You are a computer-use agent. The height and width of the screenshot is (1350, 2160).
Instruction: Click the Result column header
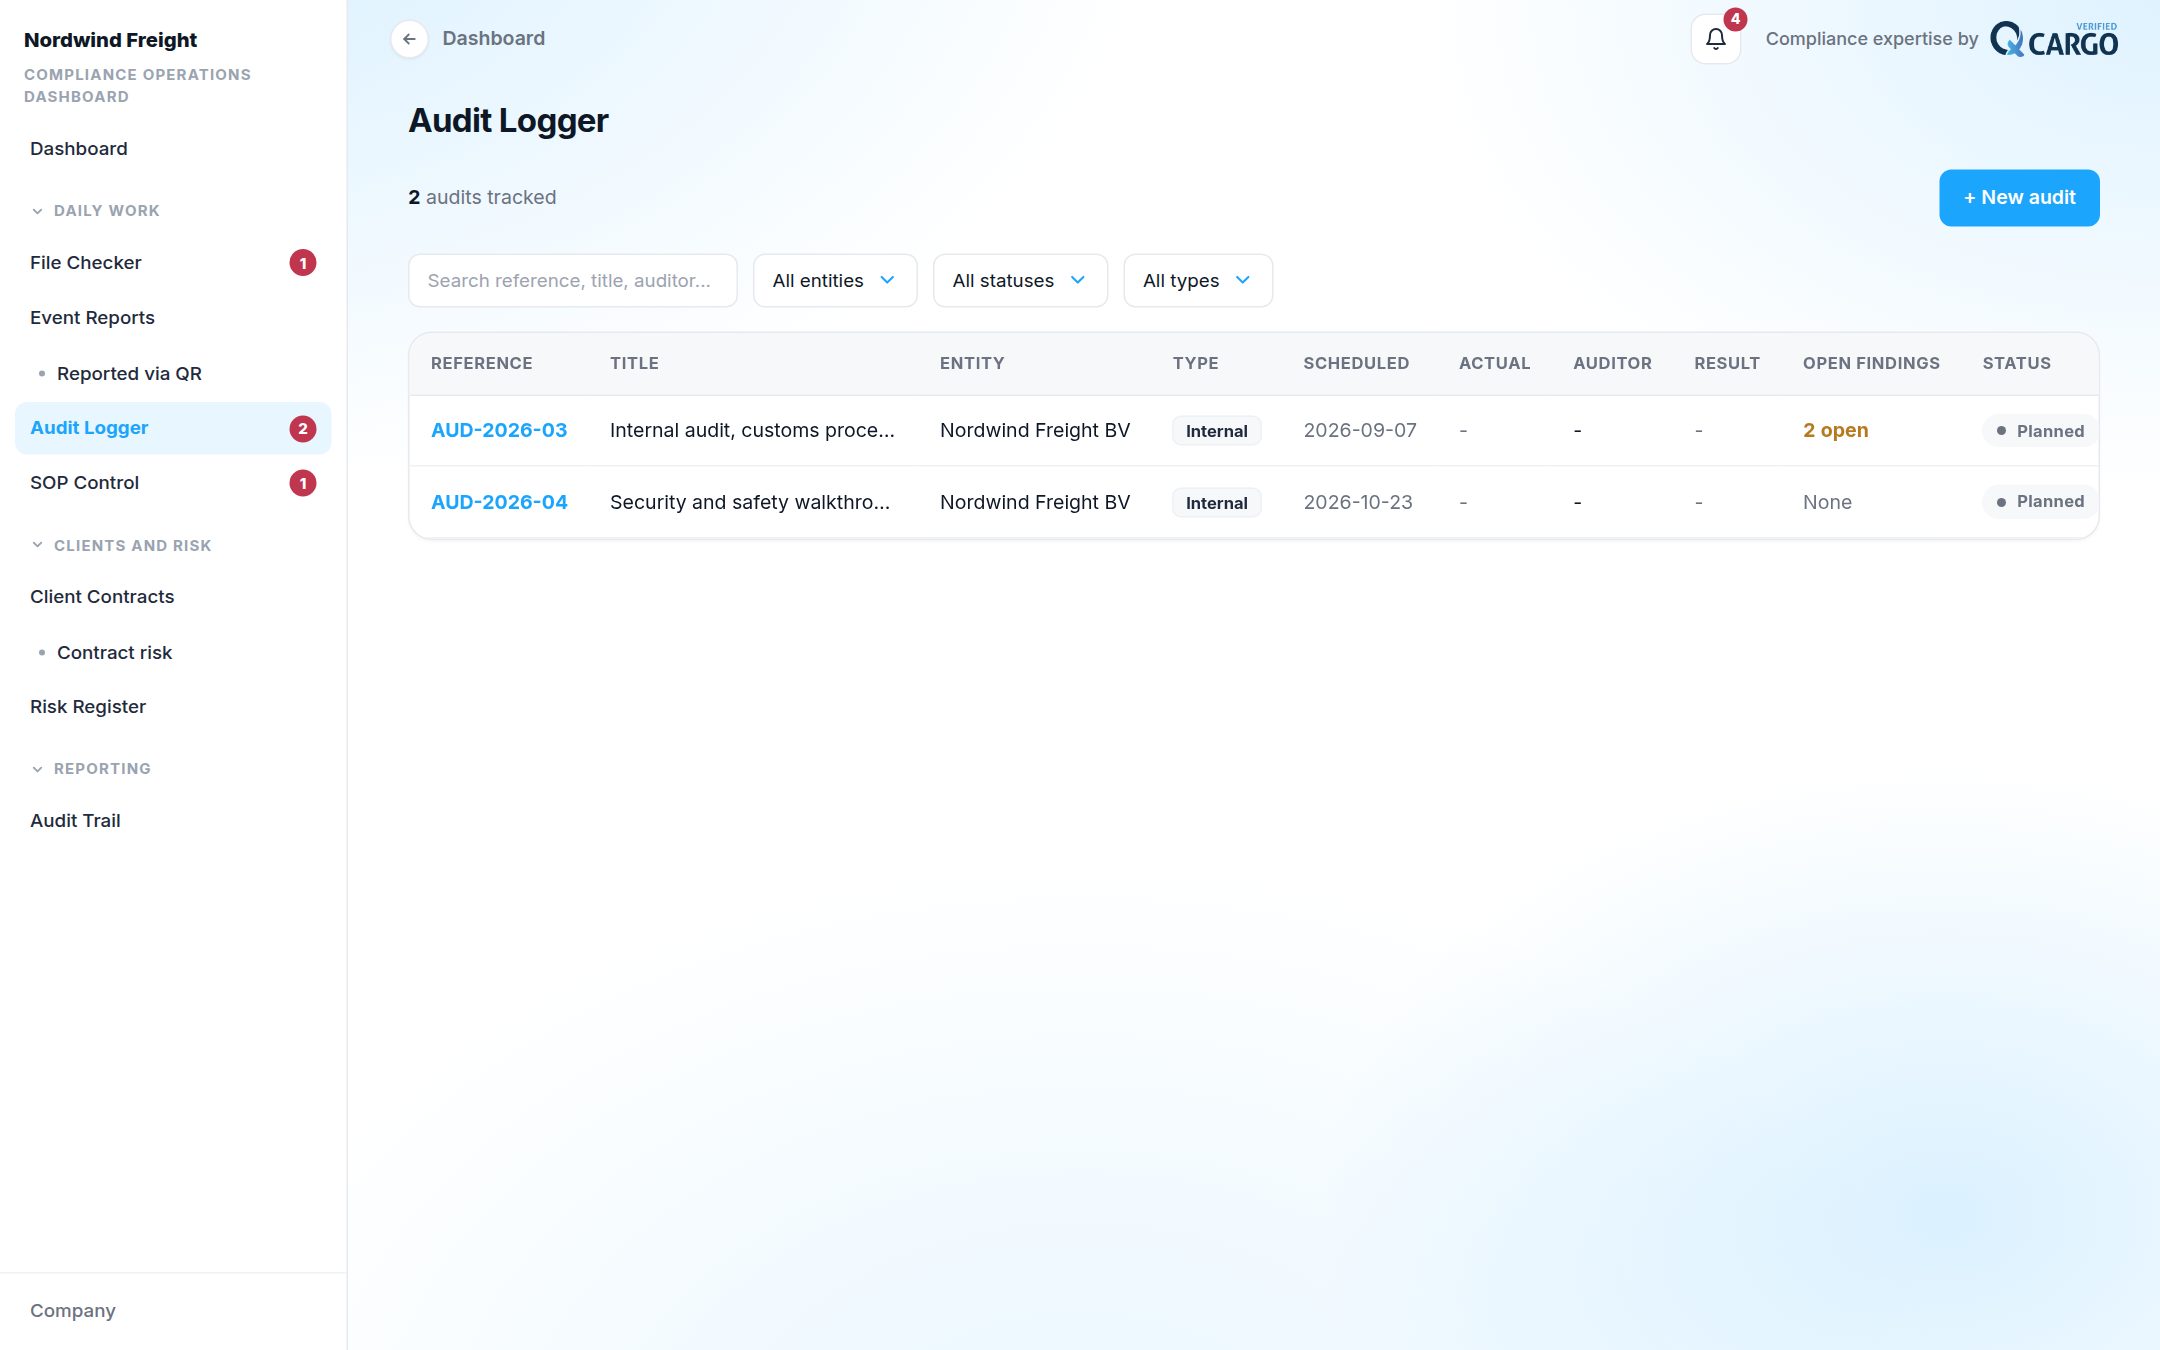pos(1727,363)
